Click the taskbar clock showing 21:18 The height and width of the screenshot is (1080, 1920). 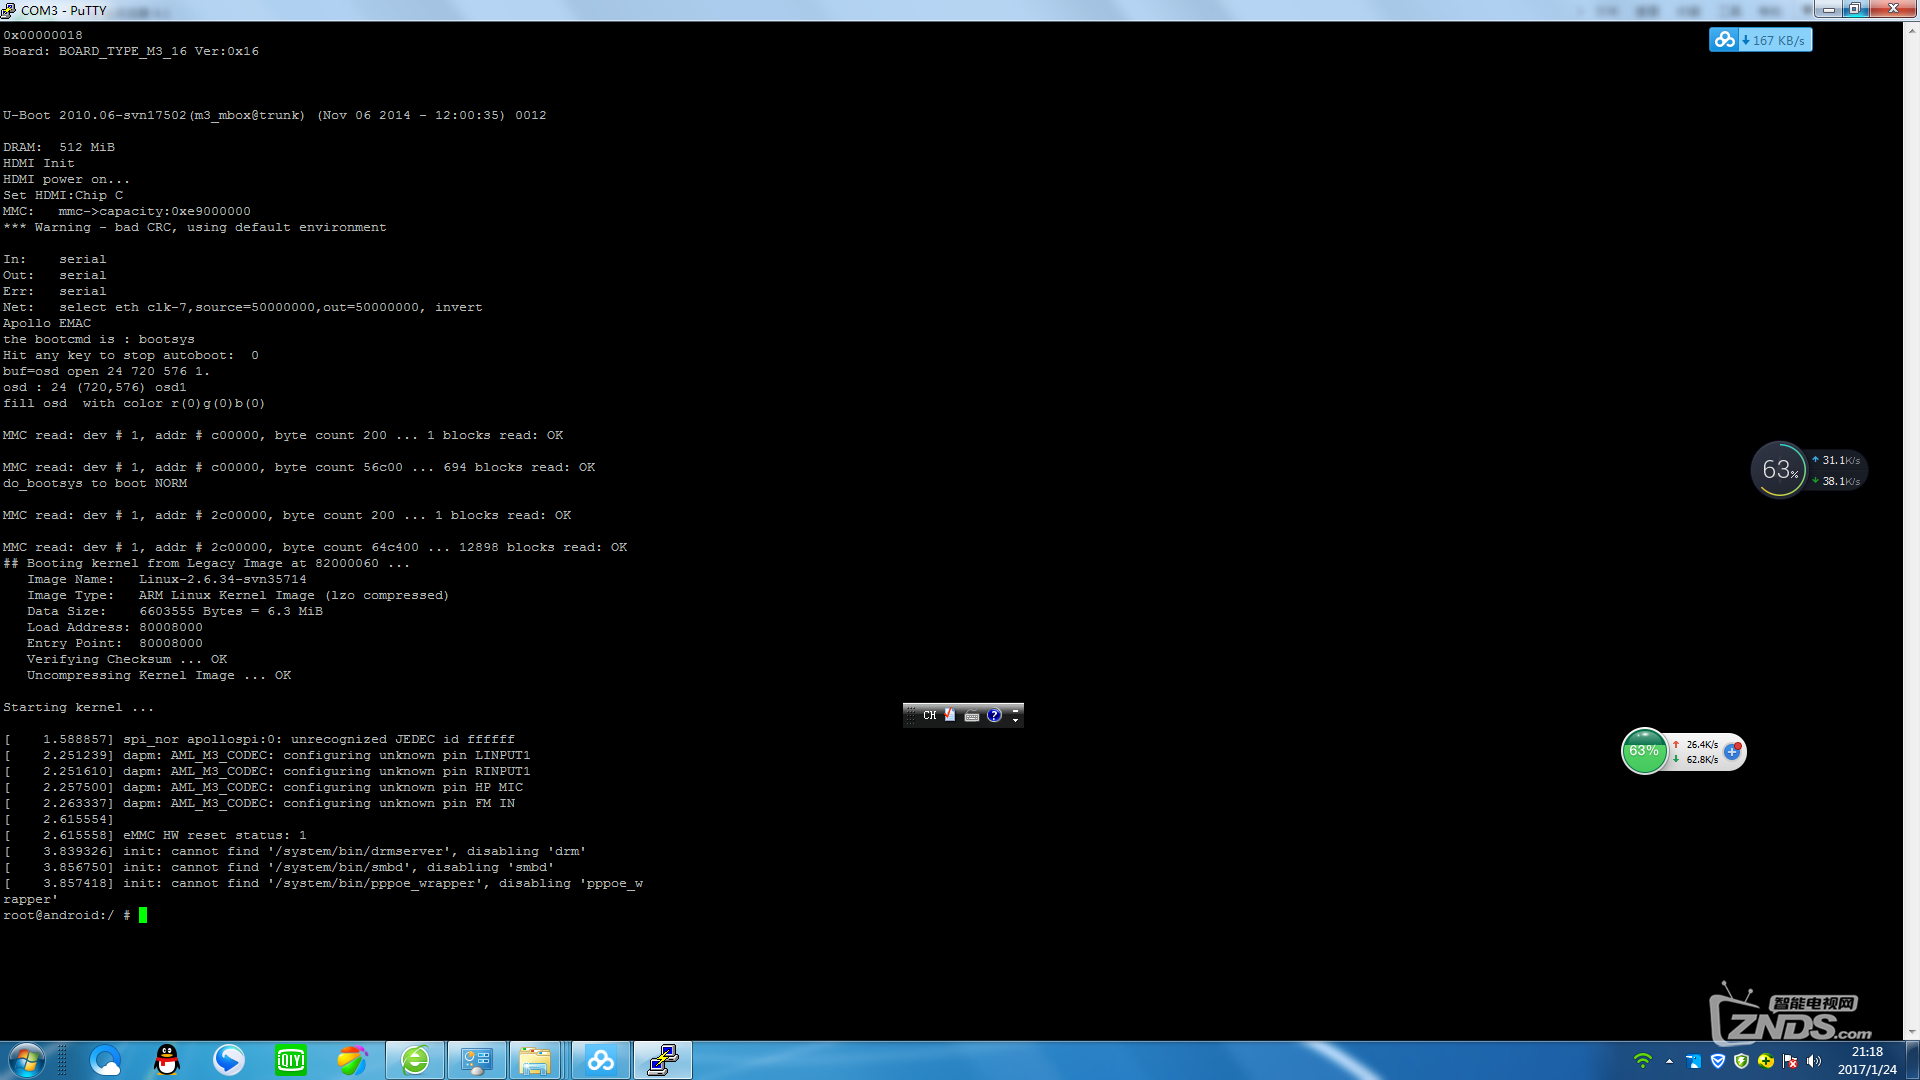tap(1866, 1060)
